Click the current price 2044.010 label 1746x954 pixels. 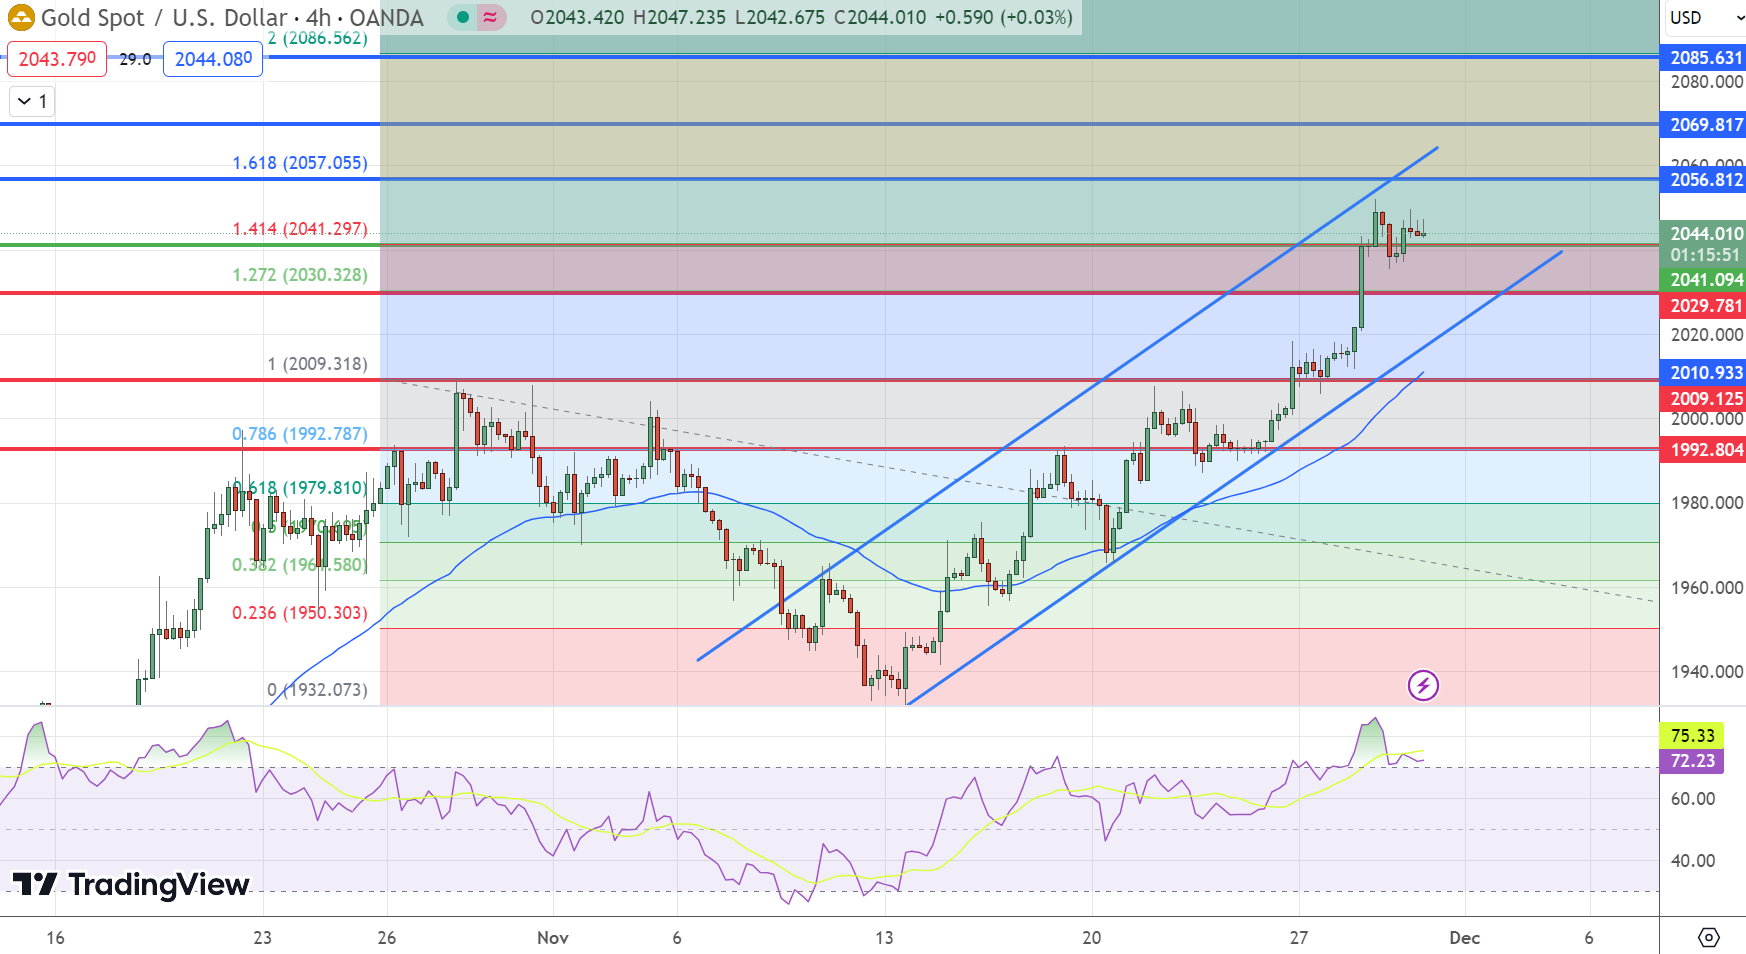click(x=1704, y=233)
